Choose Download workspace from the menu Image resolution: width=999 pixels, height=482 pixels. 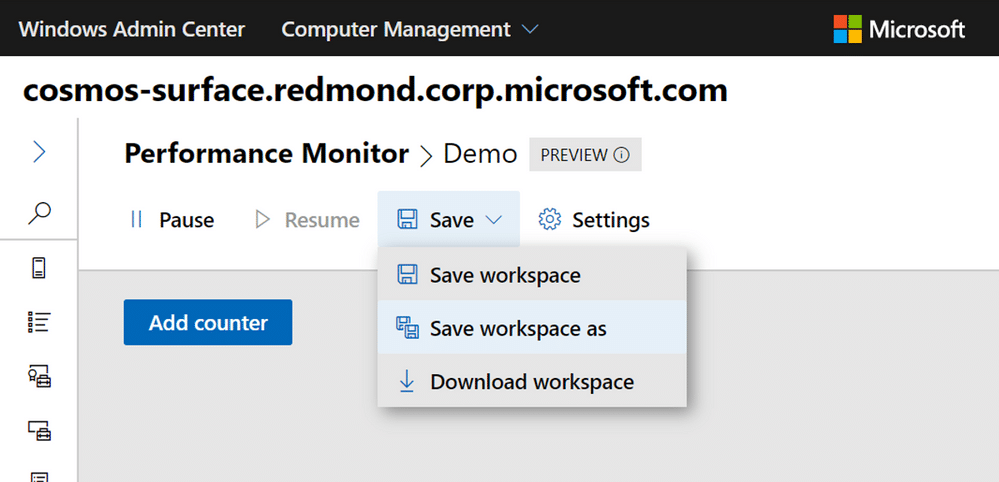tap(531, 381)
